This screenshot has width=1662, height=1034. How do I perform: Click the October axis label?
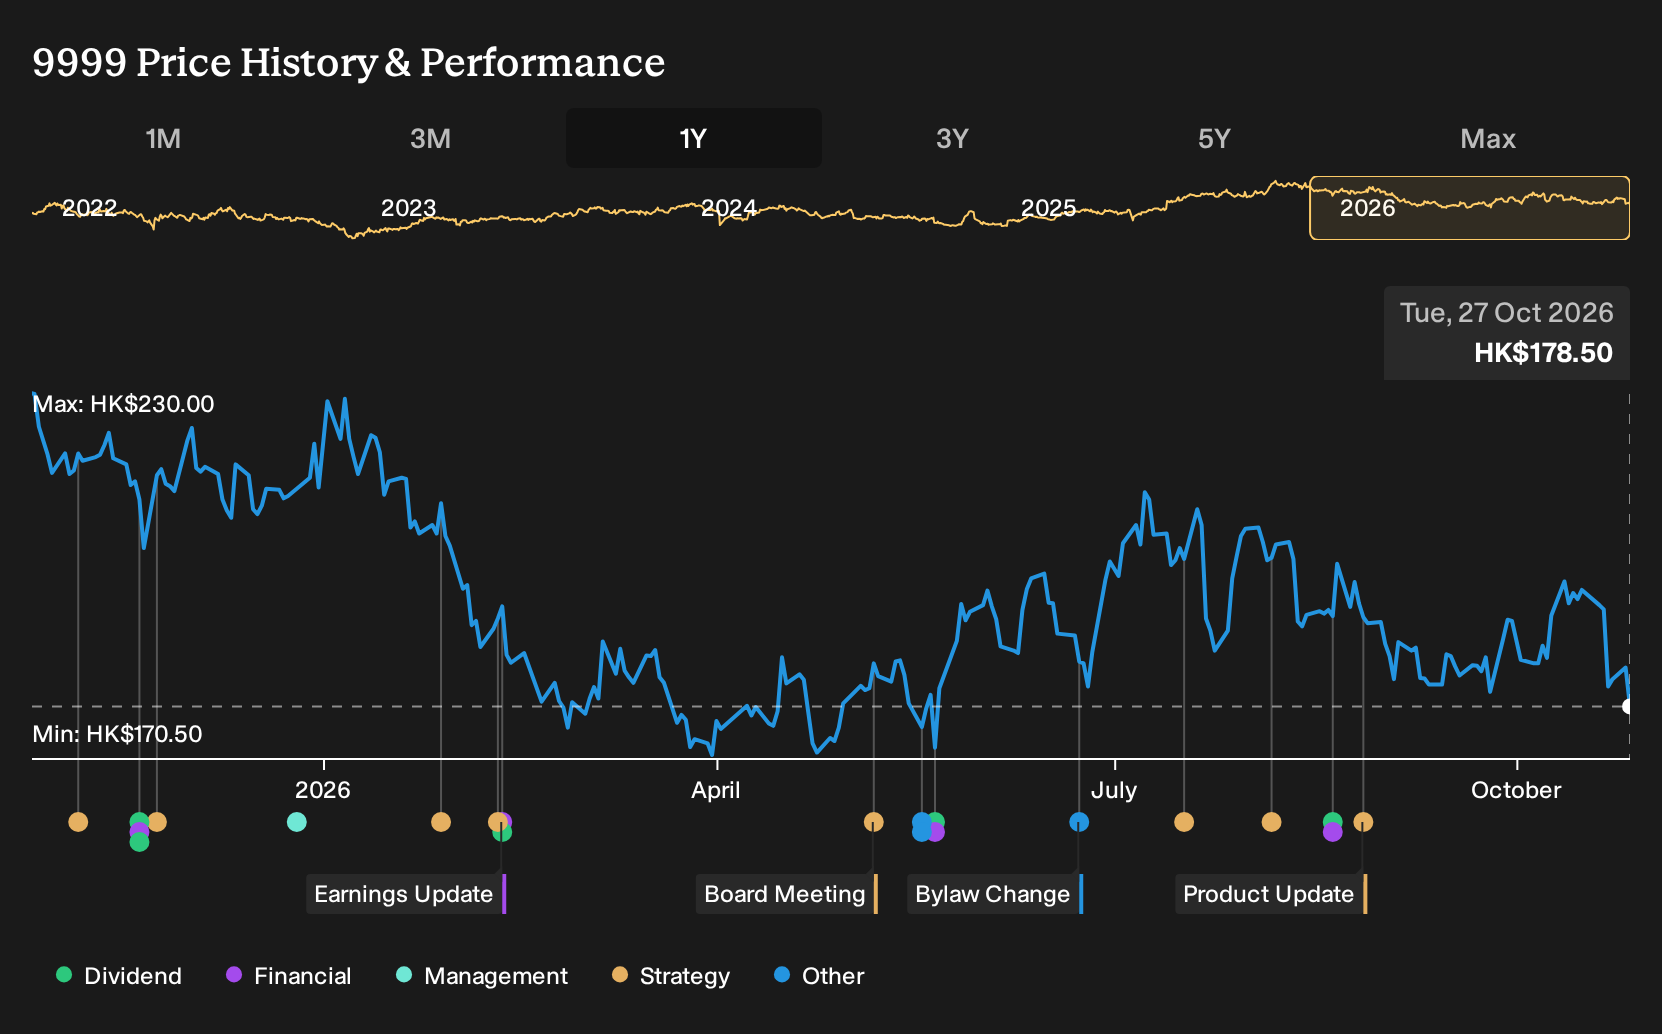(1516, 790)
